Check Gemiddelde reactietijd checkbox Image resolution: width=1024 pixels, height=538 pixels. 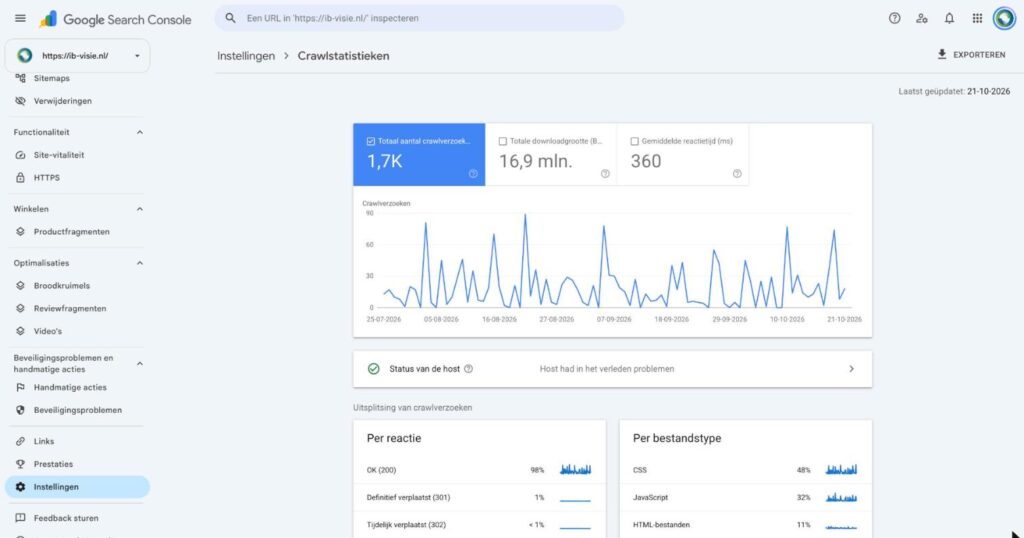[634, 141]
